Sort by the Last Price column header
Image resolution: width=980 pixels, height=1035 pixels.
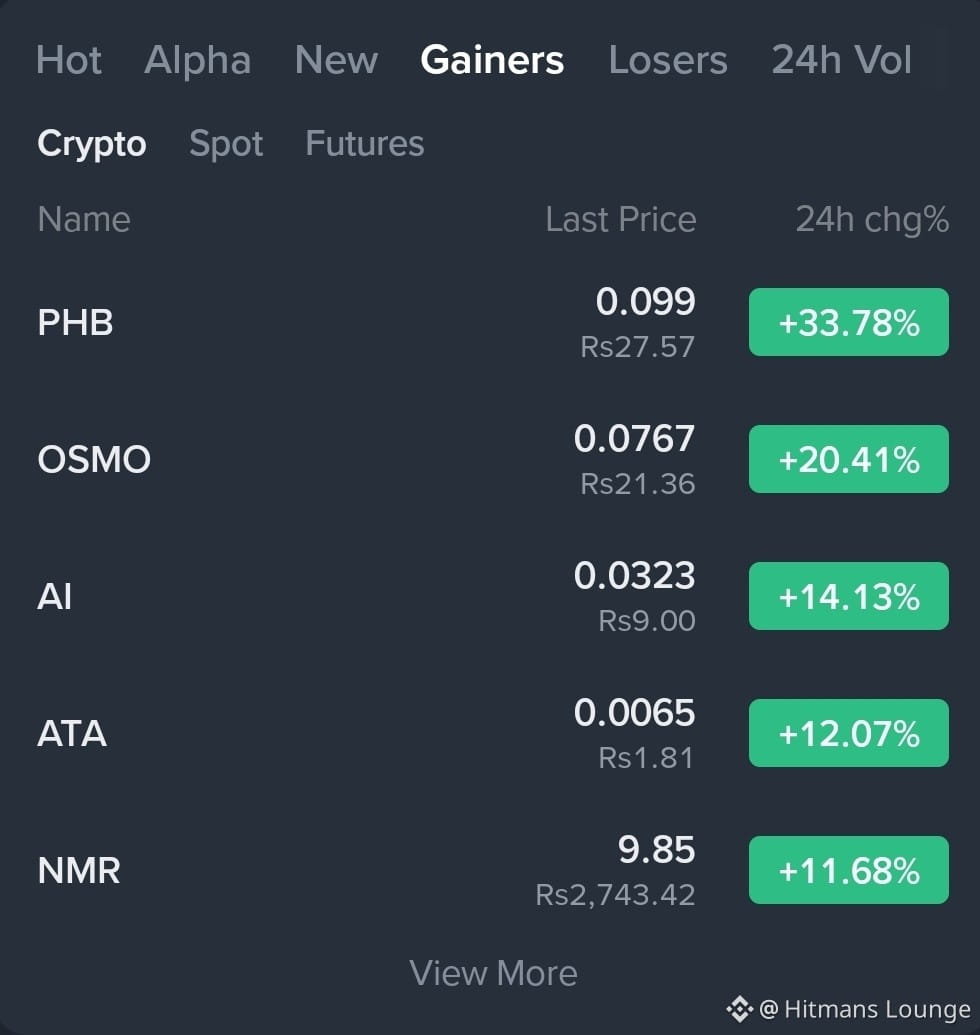[x=620, y=219]
